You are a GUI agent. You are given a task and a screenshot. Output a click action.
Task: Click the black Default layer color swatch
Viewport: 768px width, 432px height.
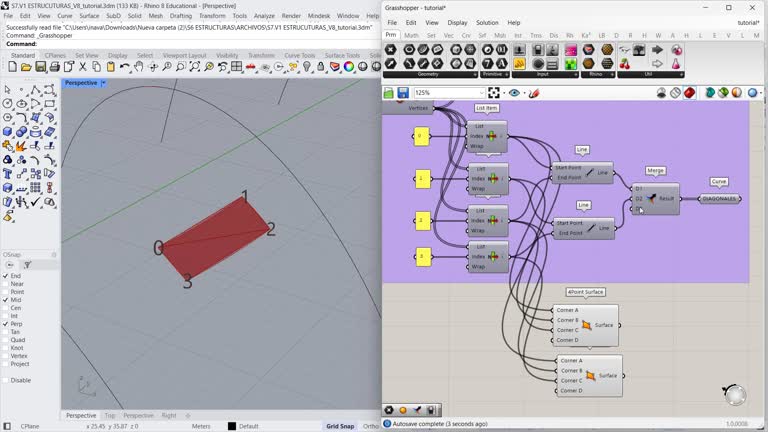(232, 426)
